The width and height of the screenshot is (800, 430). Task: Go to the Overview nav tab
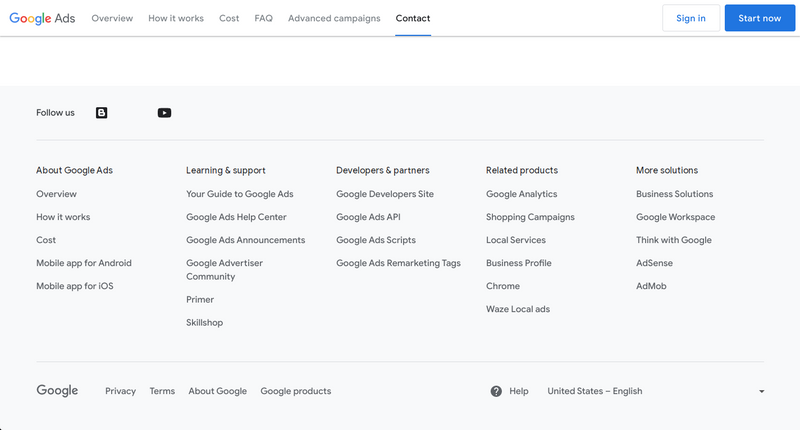coord(112,18)
